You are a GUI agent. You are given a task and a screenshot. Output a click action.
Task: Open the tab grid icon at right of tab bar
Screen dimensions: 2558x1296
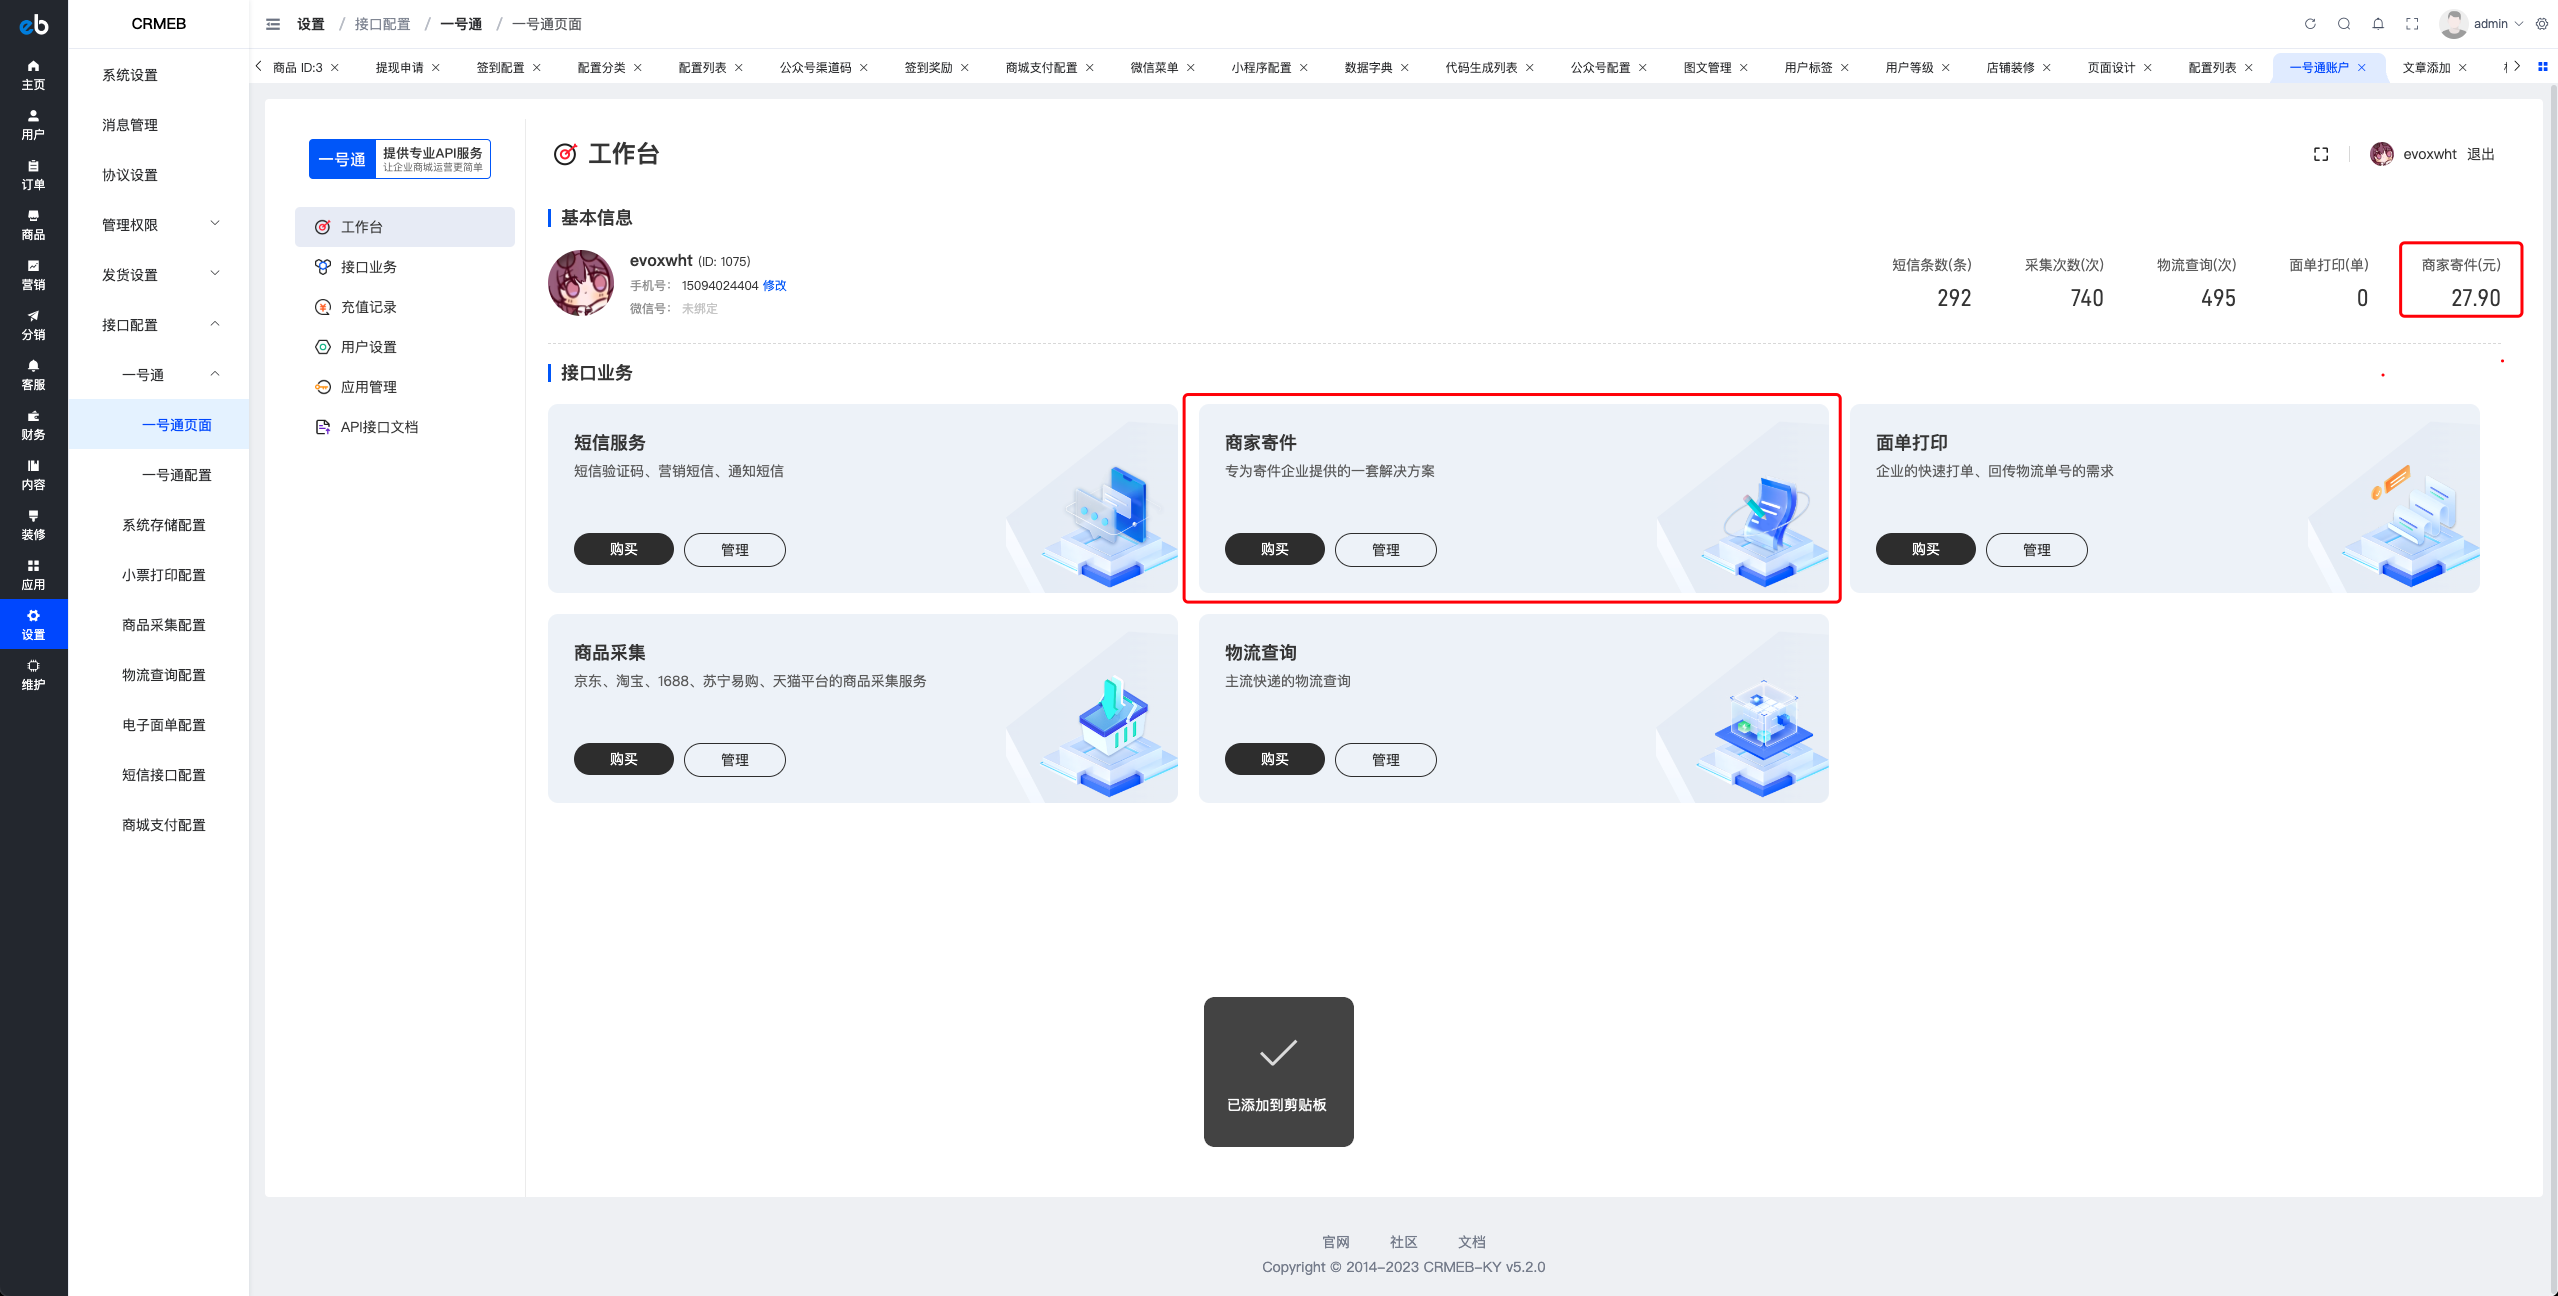click(2543, 67)
